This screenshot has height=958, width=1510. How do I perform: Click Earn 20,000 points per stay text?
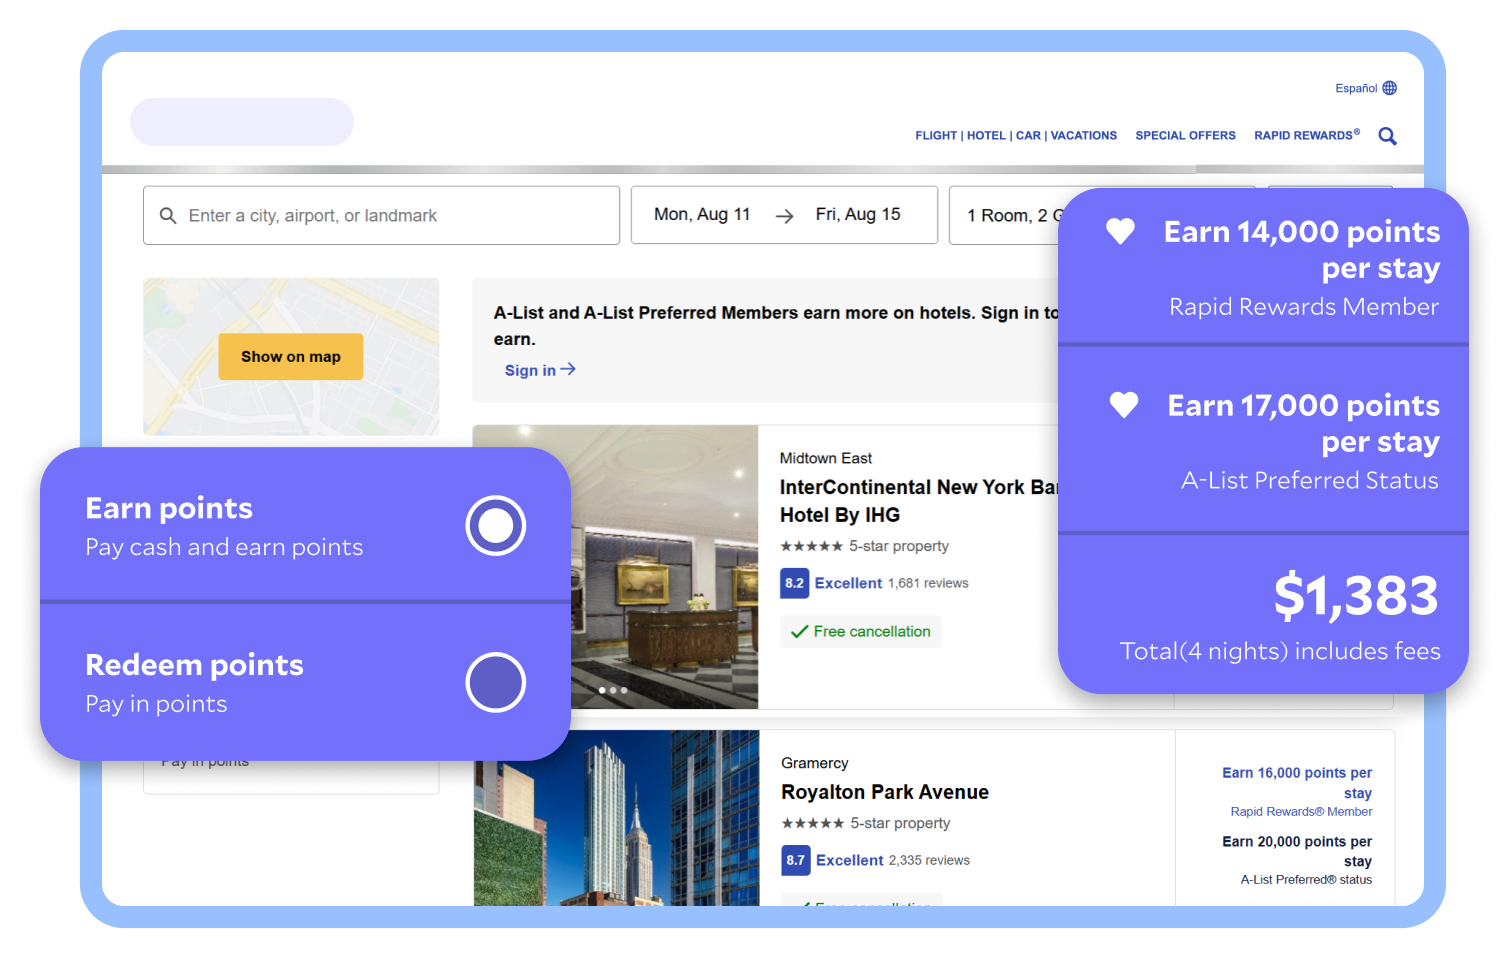(1297, 851)
